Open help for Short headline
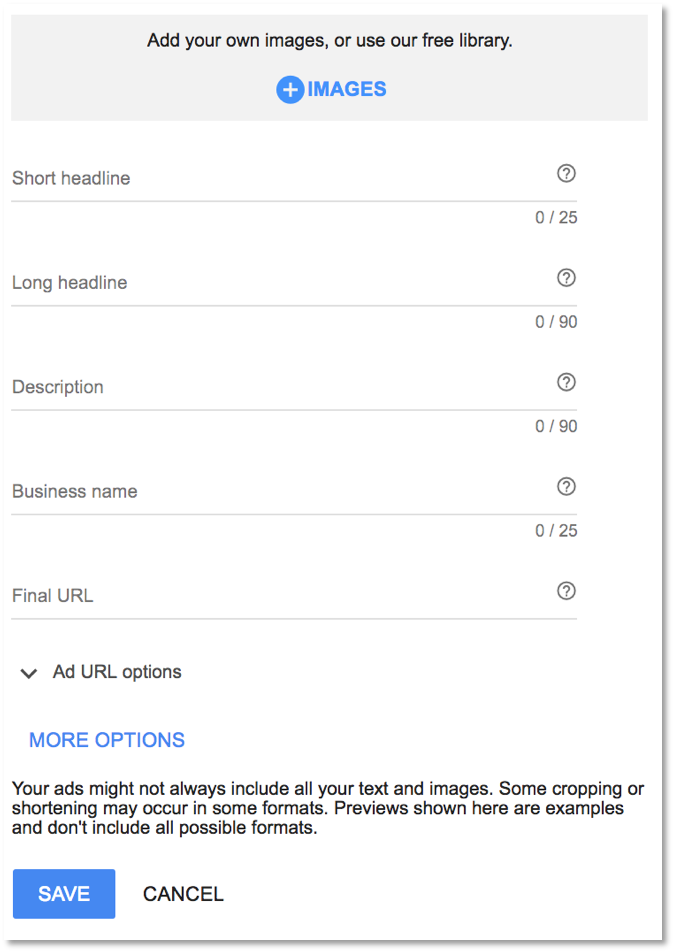 [566, 174]
